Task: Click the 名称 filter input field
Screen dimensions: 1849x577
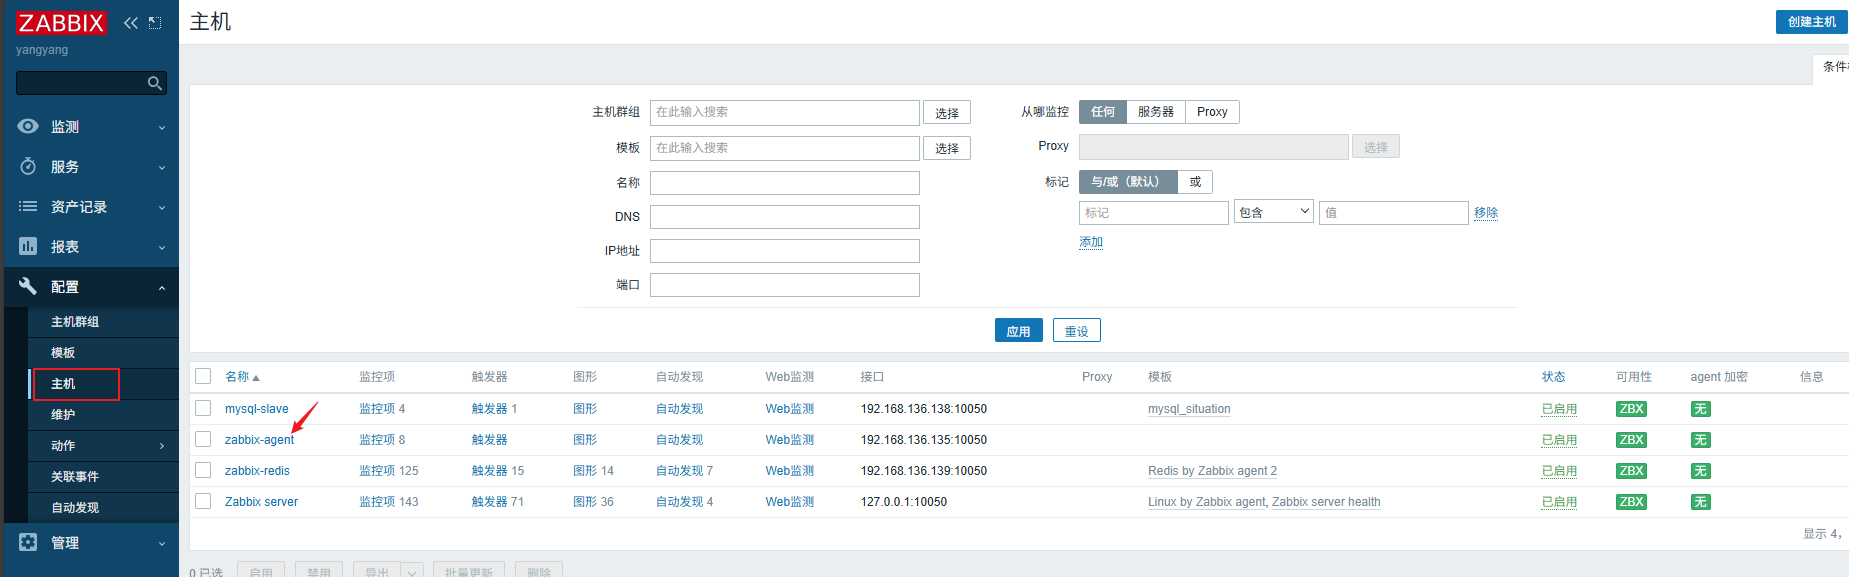Action: tap(785, 183)
